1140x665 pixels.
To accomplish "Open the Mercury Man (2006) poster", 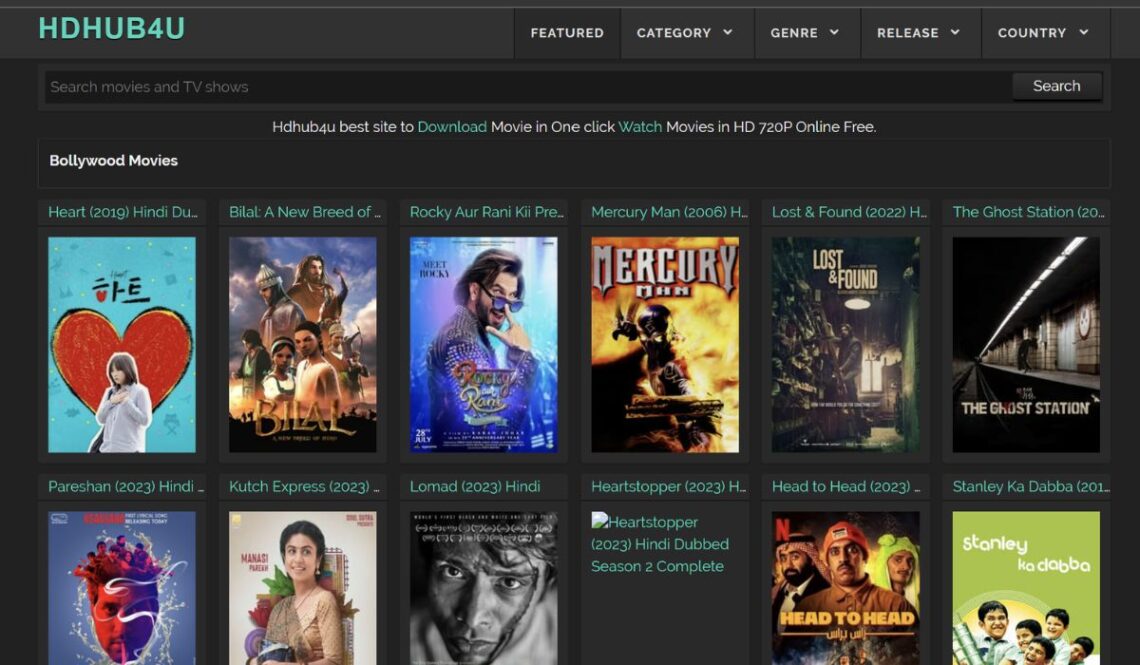I will (x=664, y=344).
